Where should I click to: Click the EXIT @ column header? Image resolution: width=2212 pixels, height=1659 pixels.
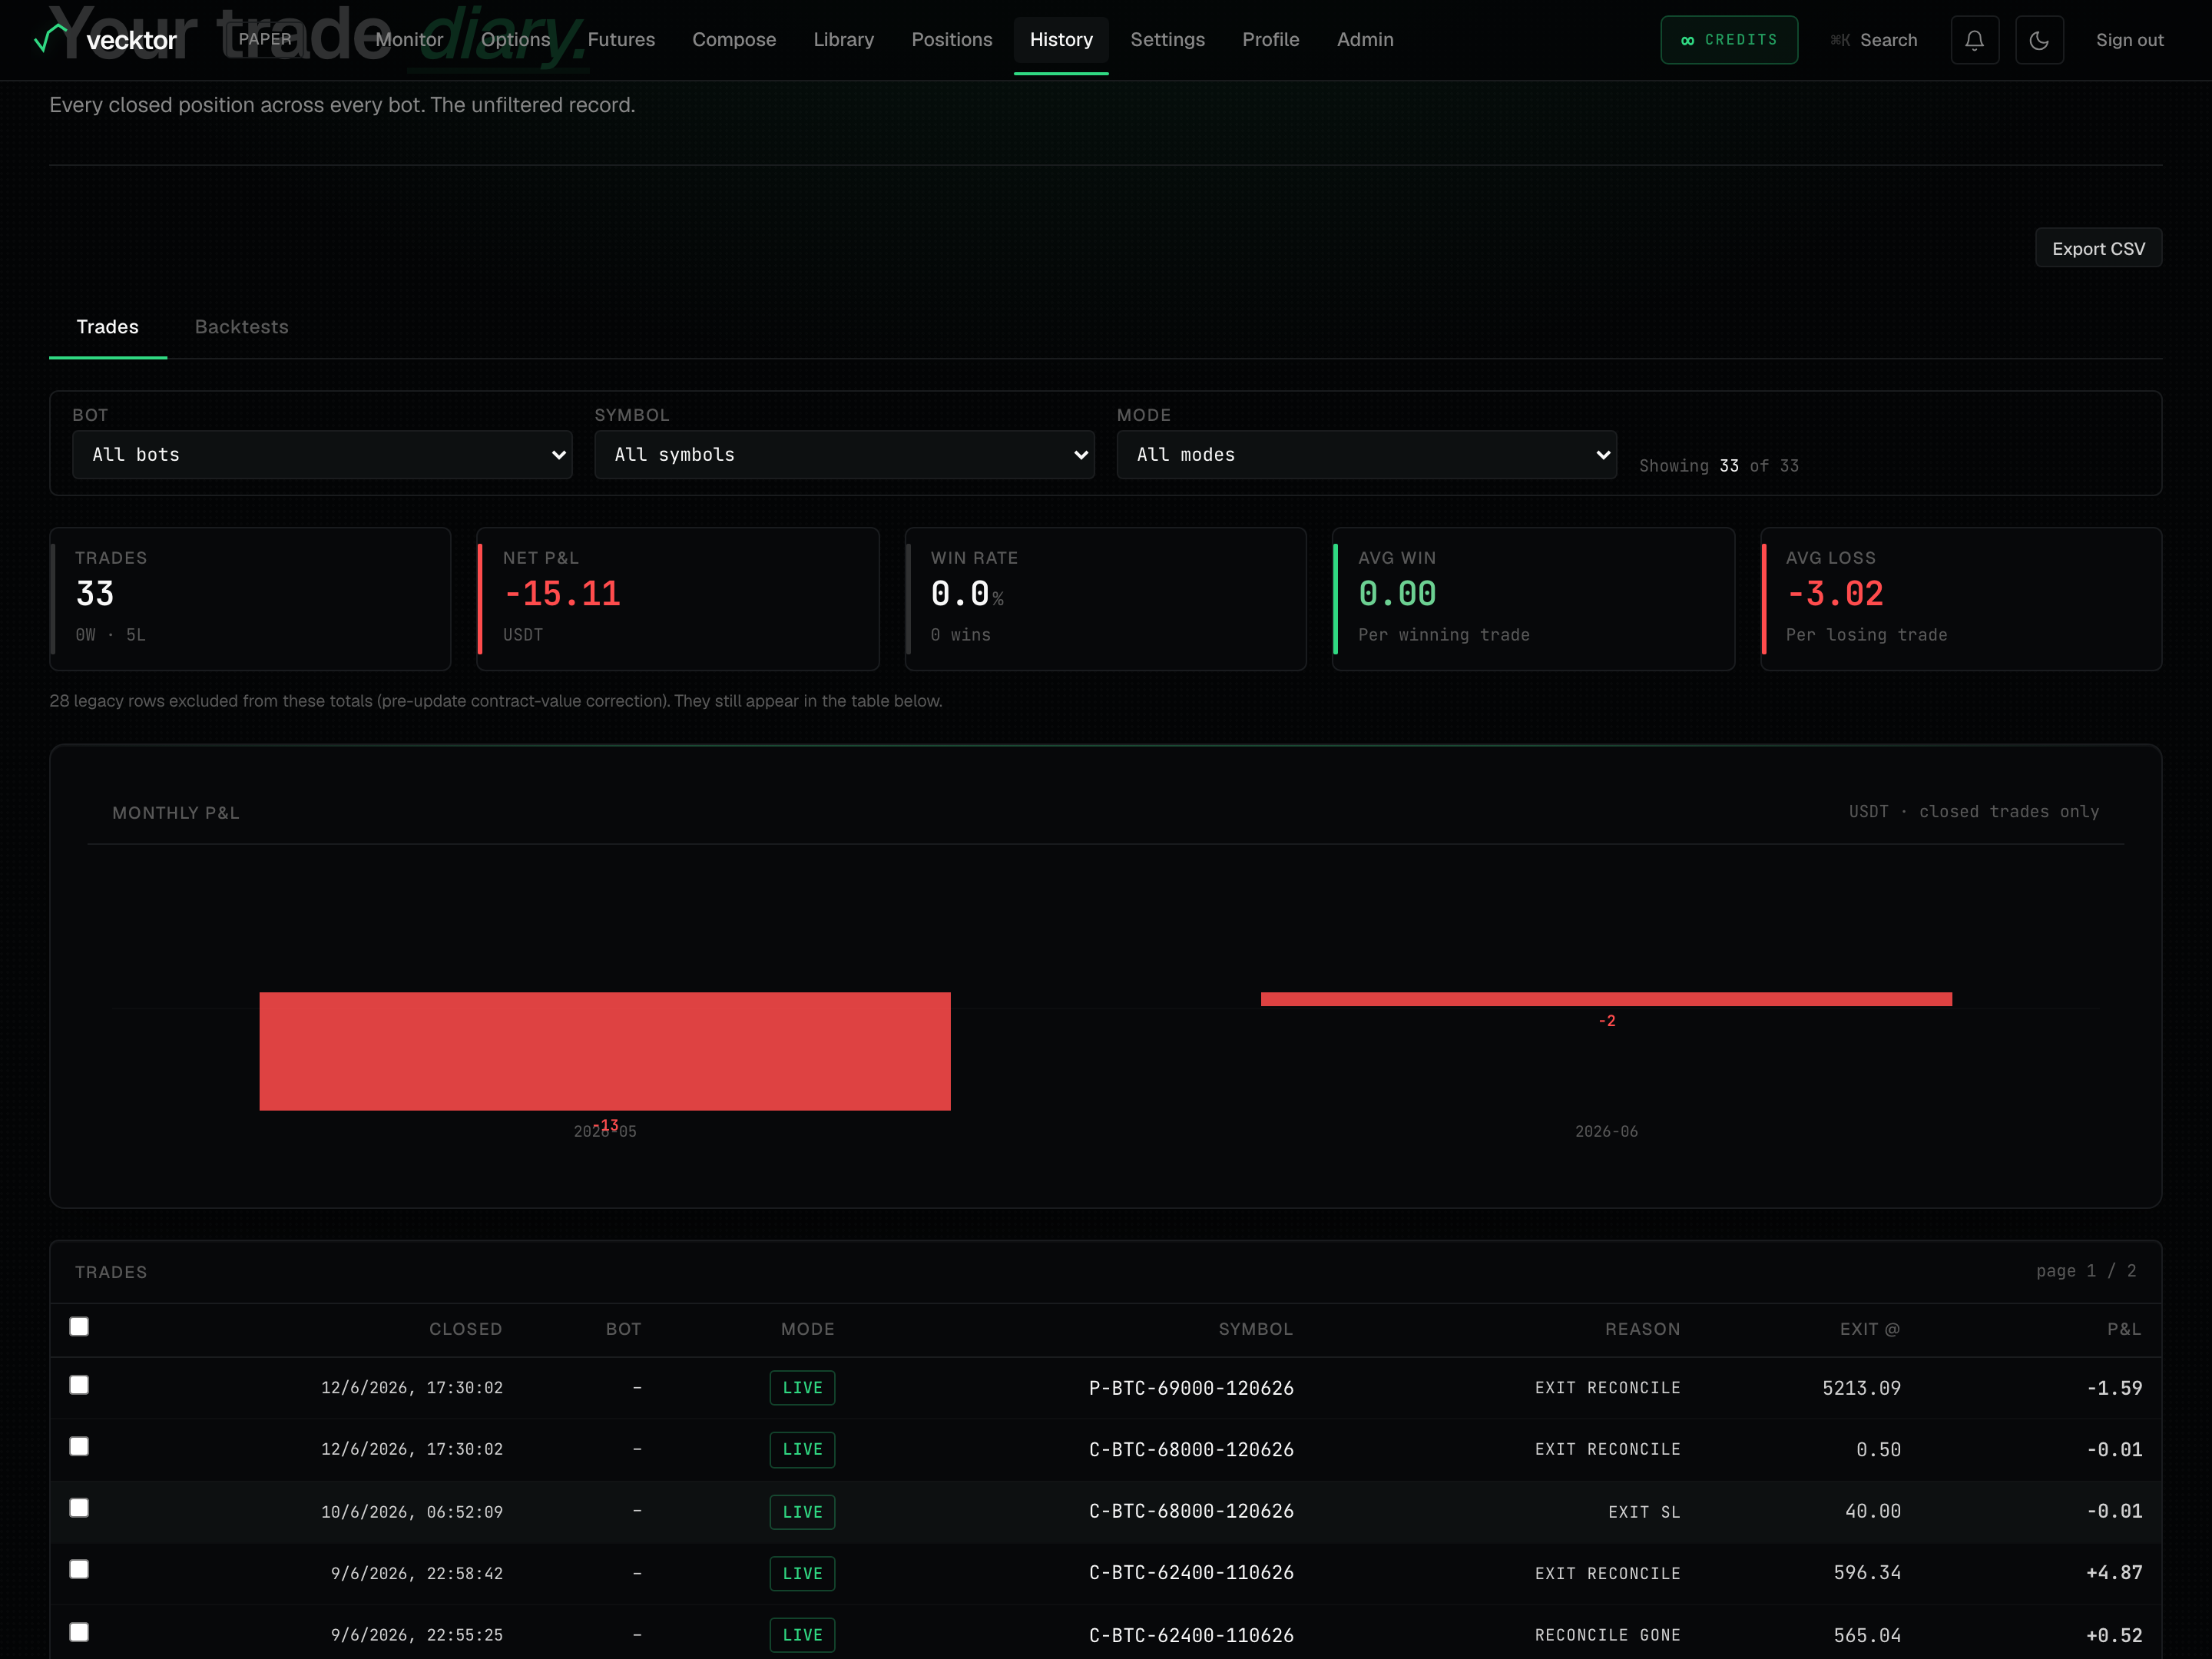tap(1870, 1329)
